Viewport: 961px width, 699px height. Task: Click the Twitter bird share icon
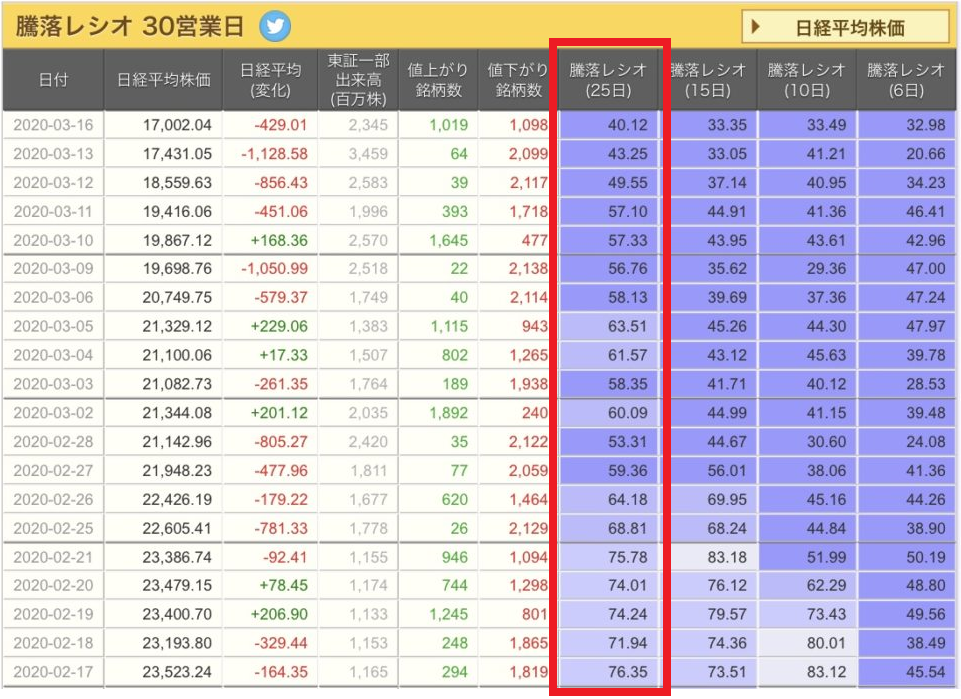click(x=275, y=27)
